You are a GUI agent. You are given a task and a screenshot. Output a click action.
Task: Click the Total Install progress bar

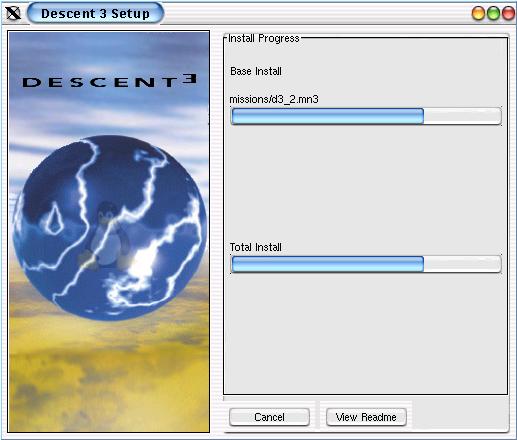pos(366,264)
